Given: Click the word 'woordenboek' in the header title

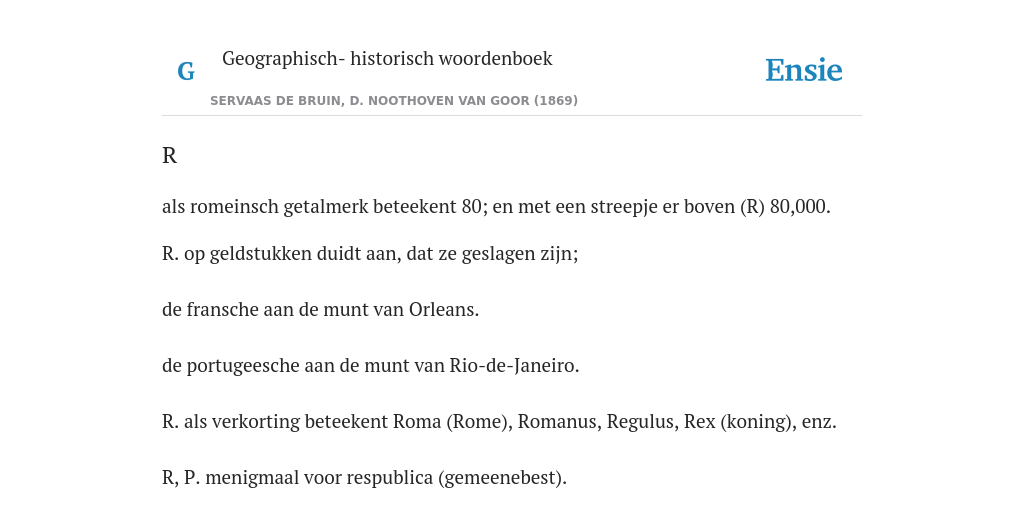Looking at the screenshot, I should click(x=495, y=58).
